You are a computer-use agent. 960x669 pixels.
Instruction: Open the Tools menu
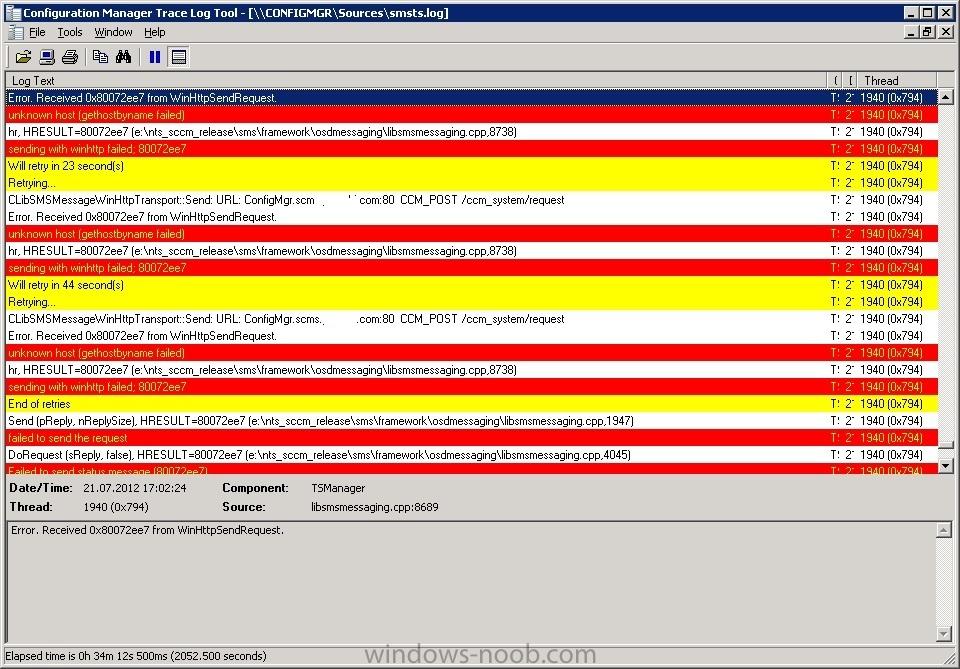pyautogui.click(x=70, y=32)
